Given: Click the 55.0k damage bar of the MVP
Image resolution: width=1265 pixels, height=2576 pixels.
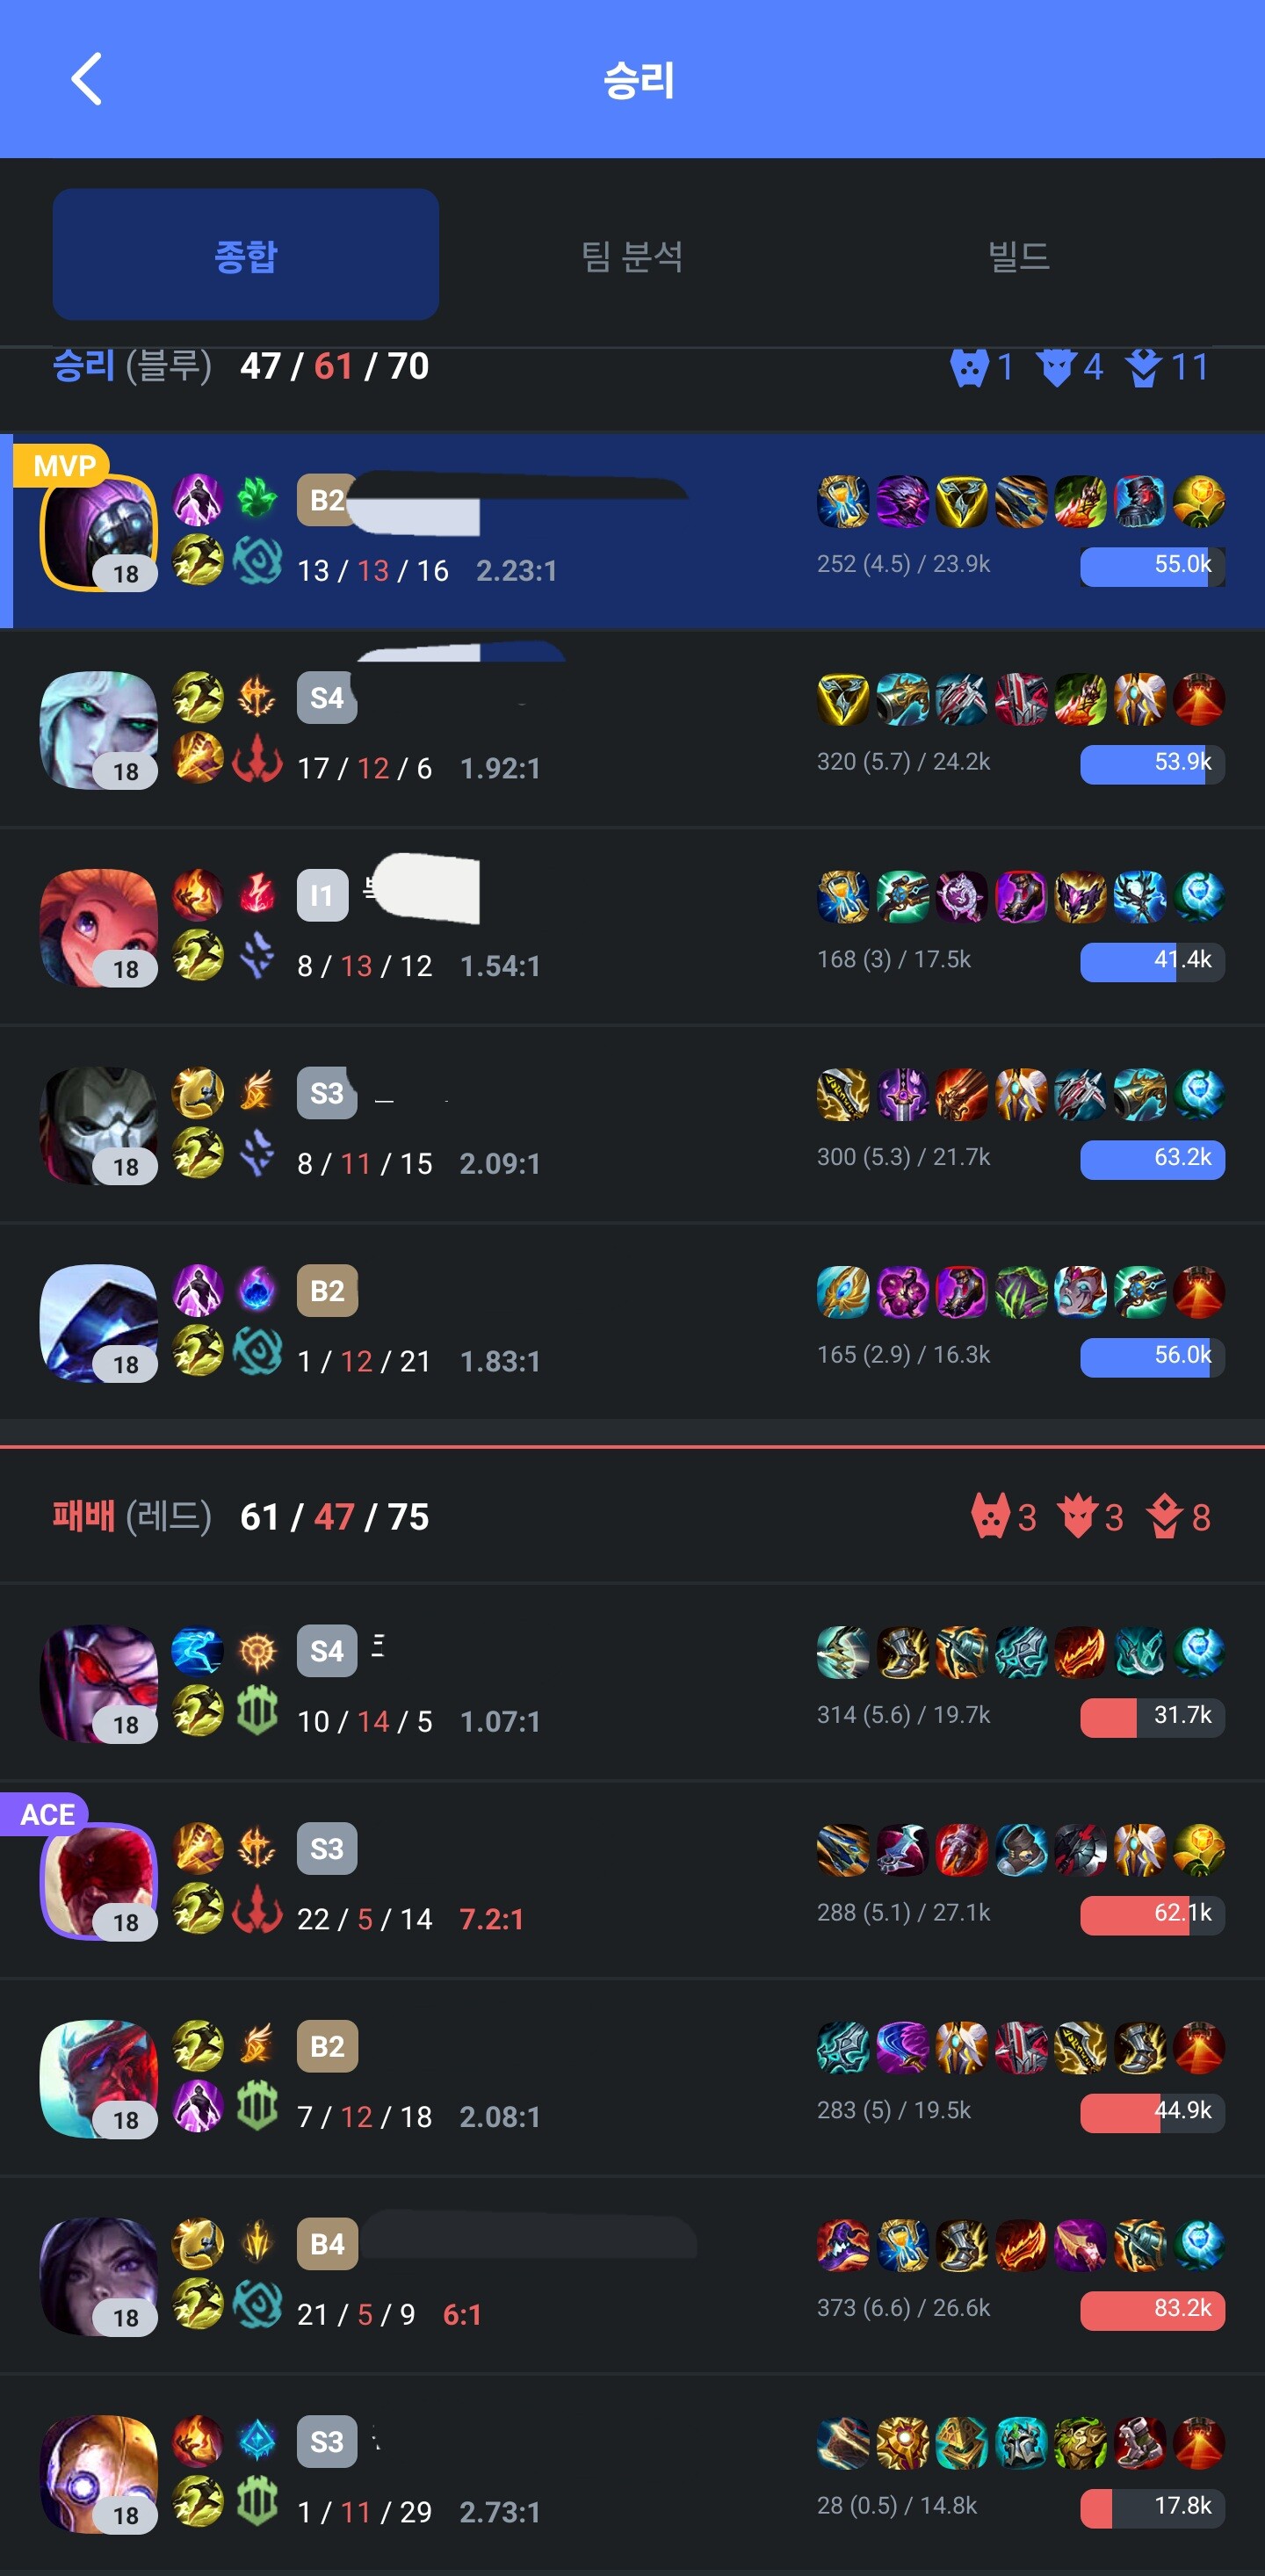Looking at the screenshot, I should pos(1152,566).
